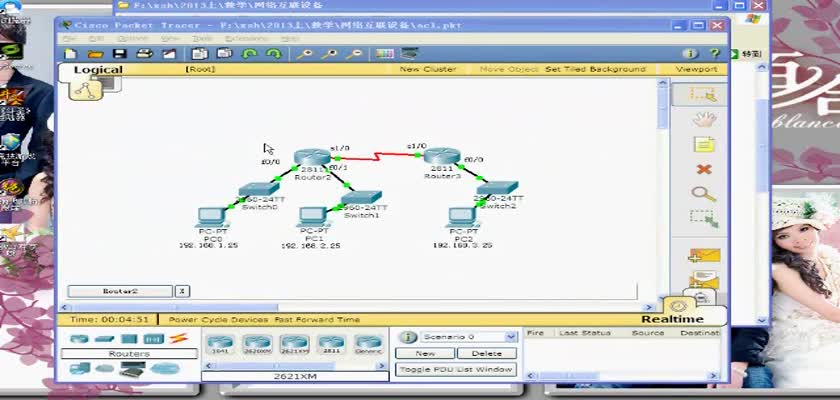Zoom out with the third magnifier icon
The height and width of the screenshot is (400, 840).
tap(354, 54)
